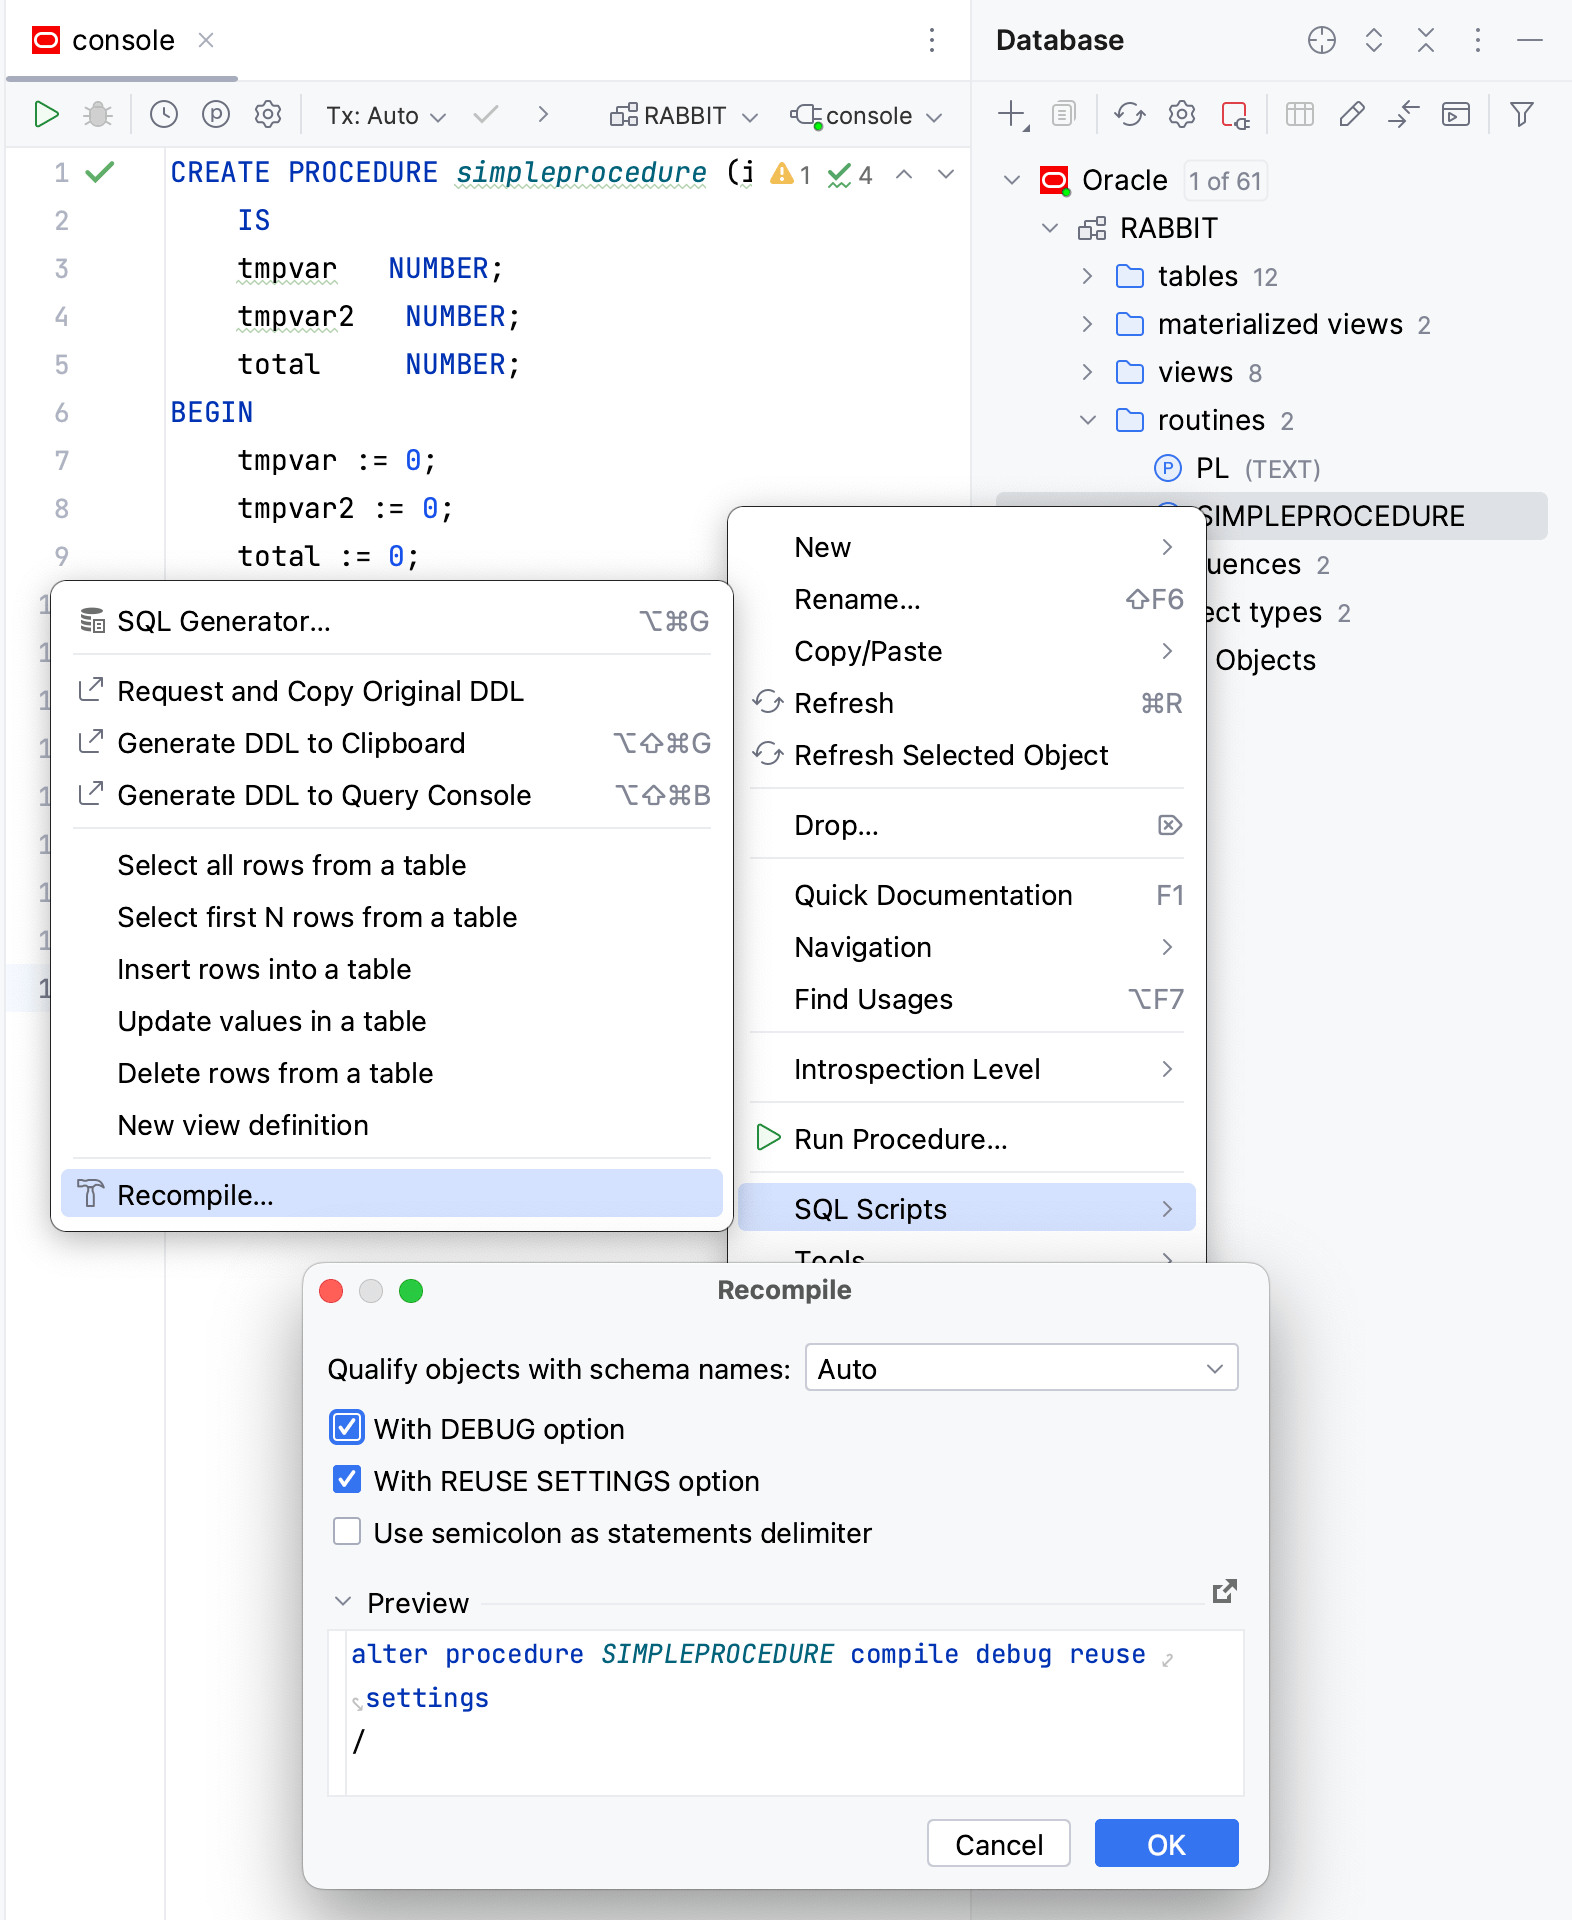
Task: Uncheck the With DEBUG option checkbox
Action: coord(347,1428)
